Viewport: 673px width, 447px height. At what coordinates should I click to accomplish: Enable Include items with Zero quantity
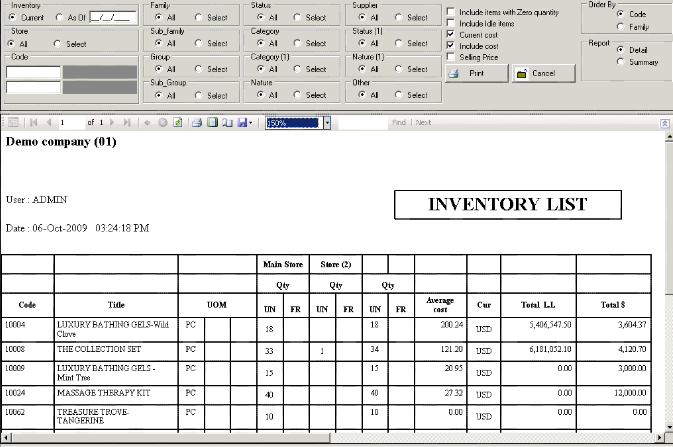[x=451, y=12]
